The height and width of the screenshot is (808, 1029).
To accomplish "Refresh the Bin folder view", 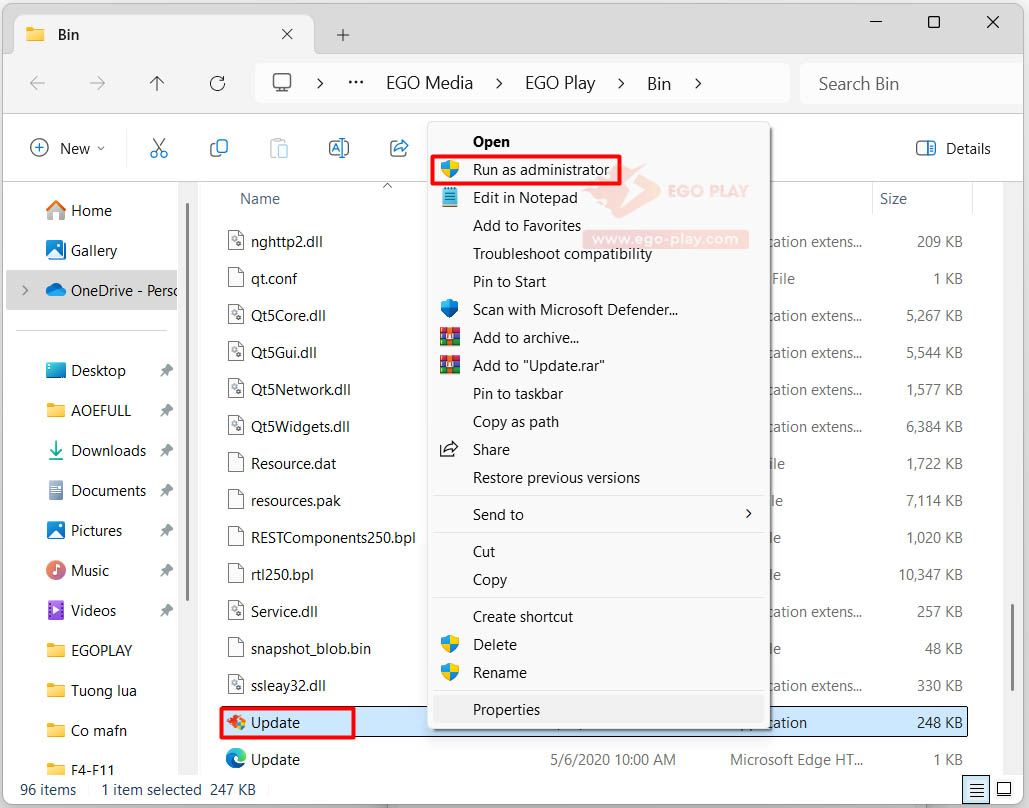I will [217, 83].
